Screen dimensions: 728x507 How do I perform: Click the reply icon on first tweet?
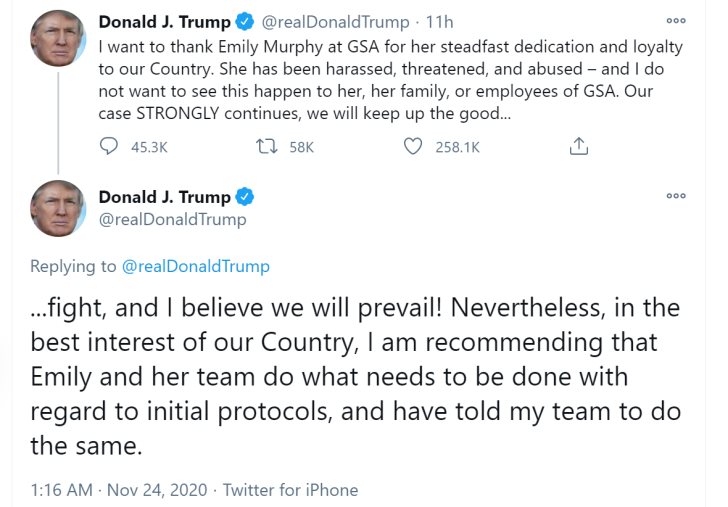110,146
